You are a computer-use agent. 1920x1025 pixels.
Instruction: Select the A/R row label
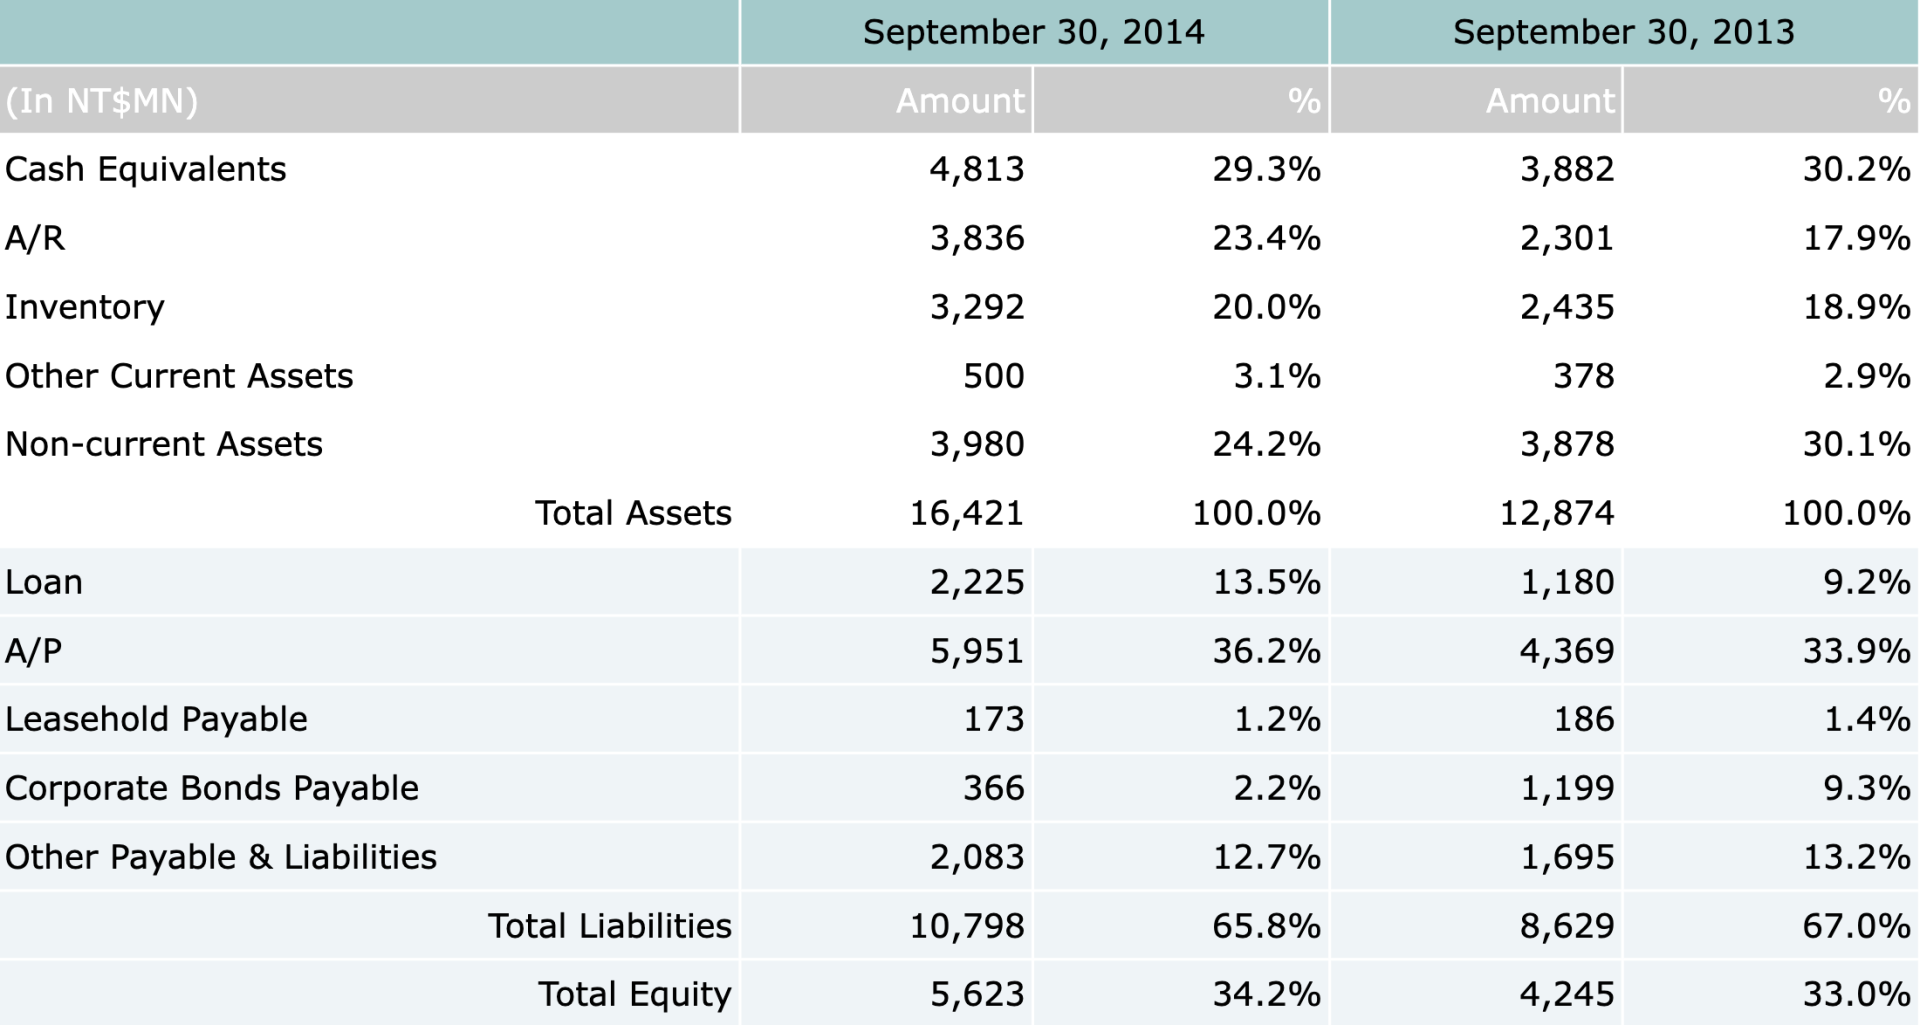(x=35, y=238)
